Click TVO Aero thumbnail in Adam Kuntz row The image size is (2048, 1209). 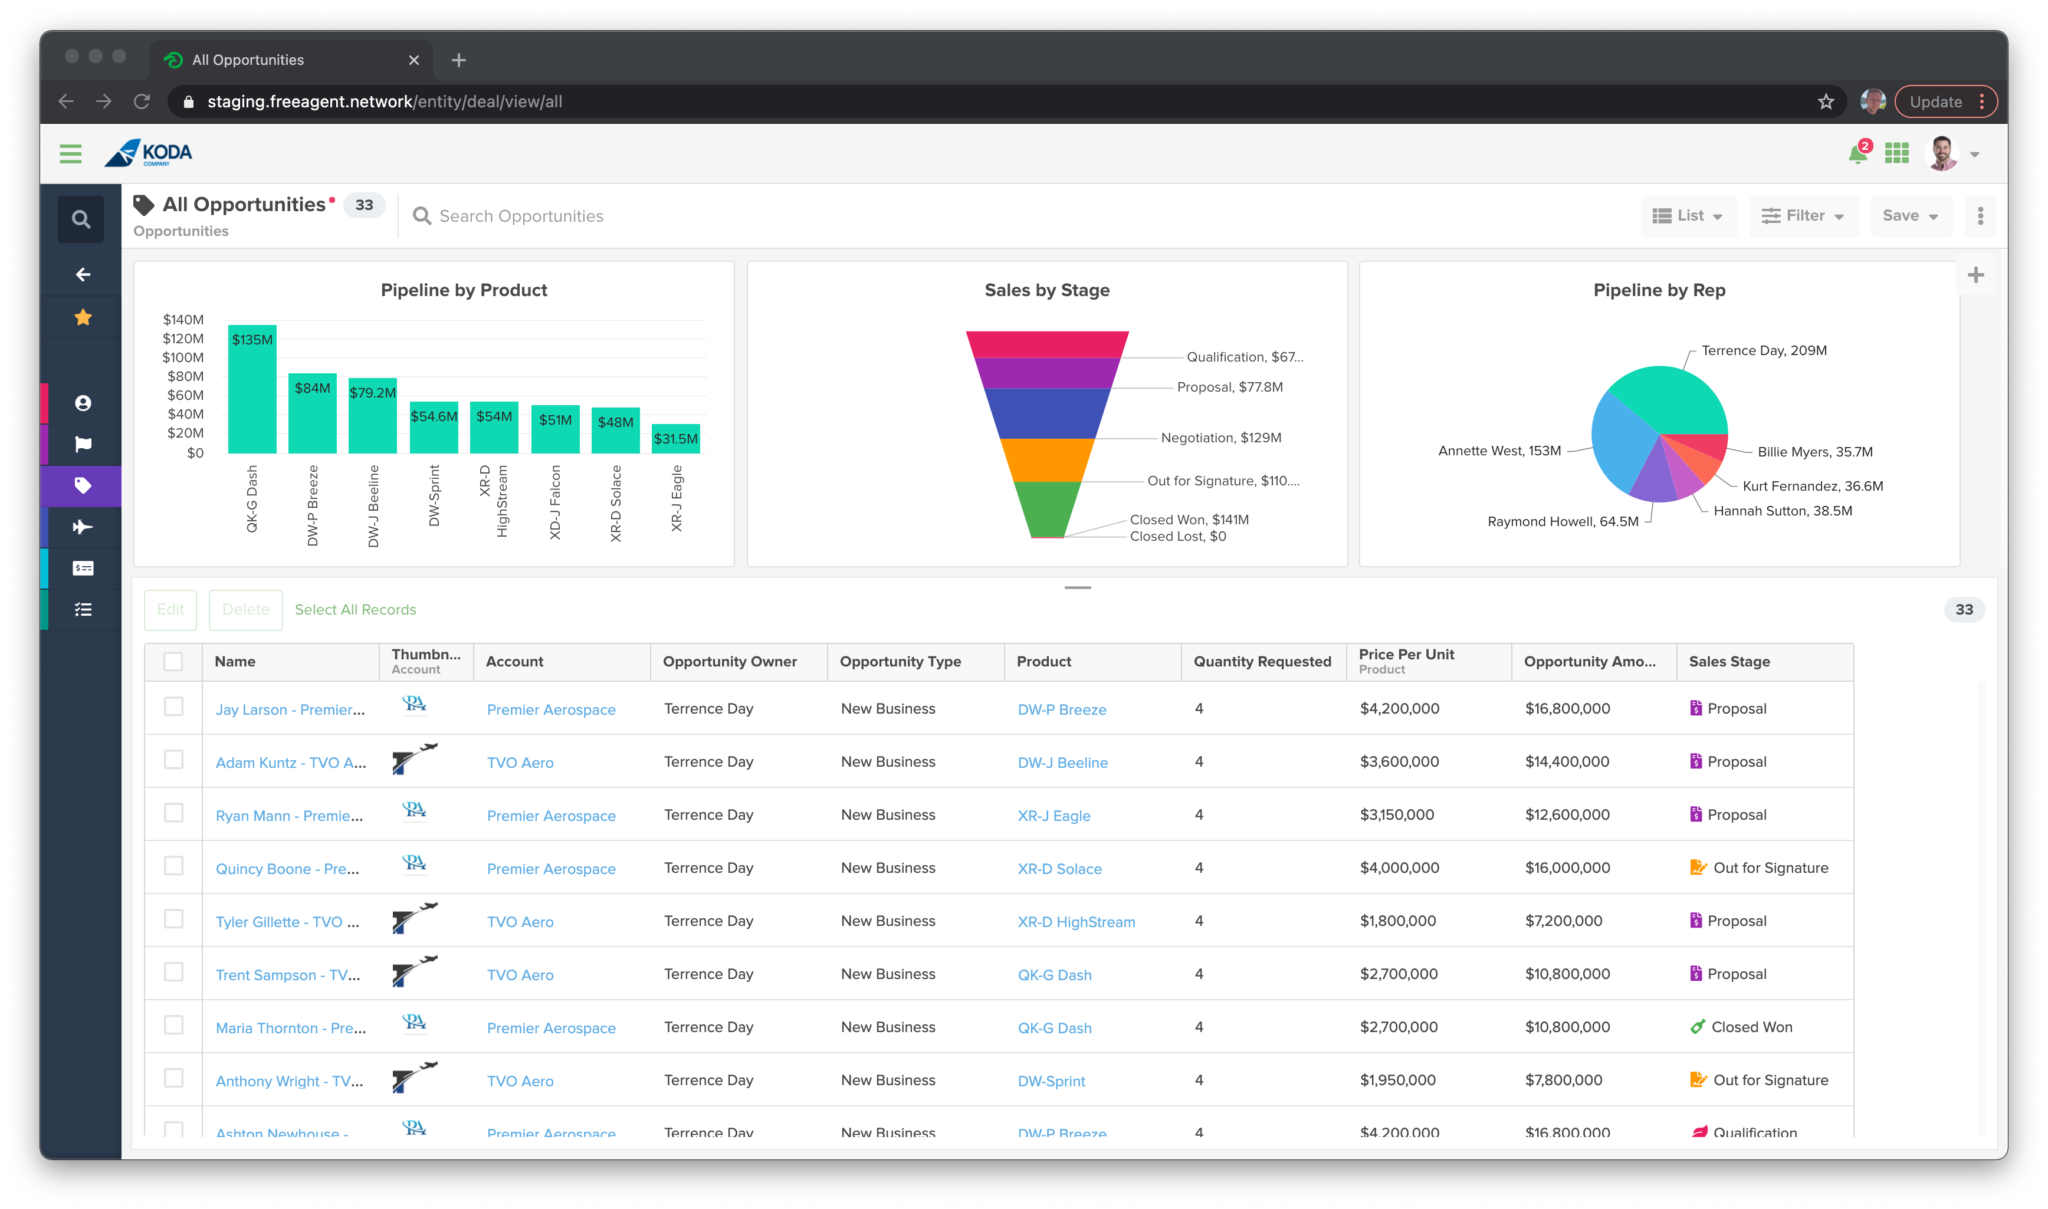point(414,760)
